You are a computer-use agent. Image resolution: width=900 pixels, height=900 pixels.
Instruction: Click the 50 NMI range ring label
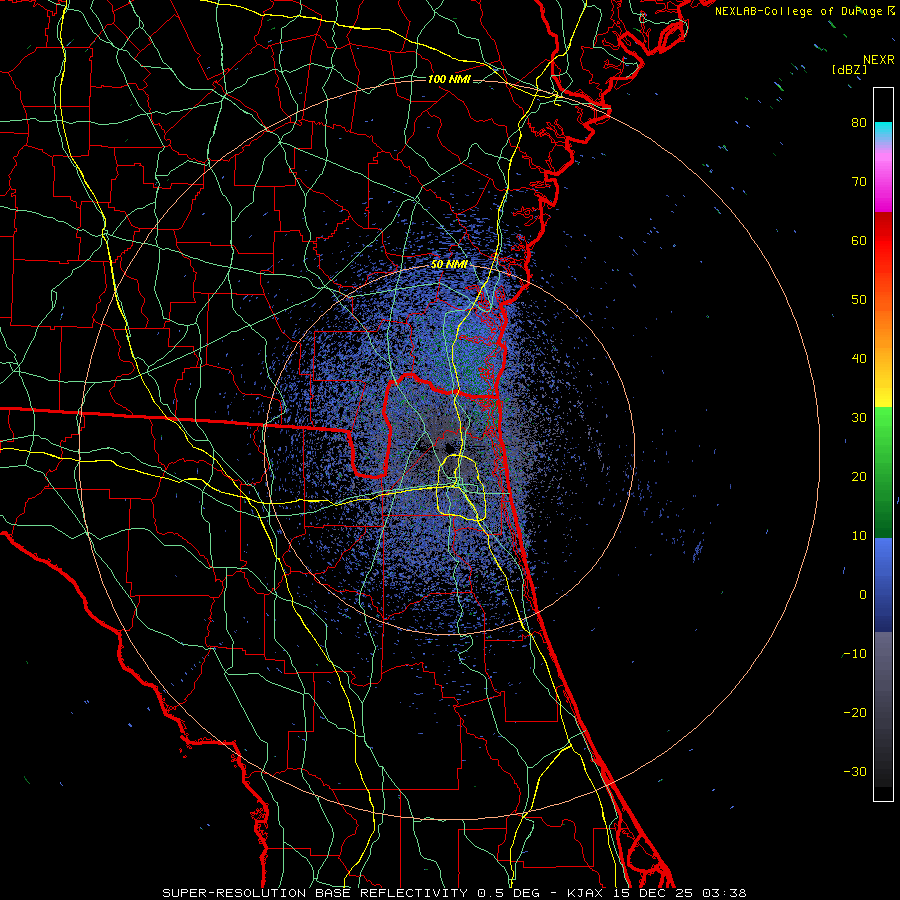point(449,264)
